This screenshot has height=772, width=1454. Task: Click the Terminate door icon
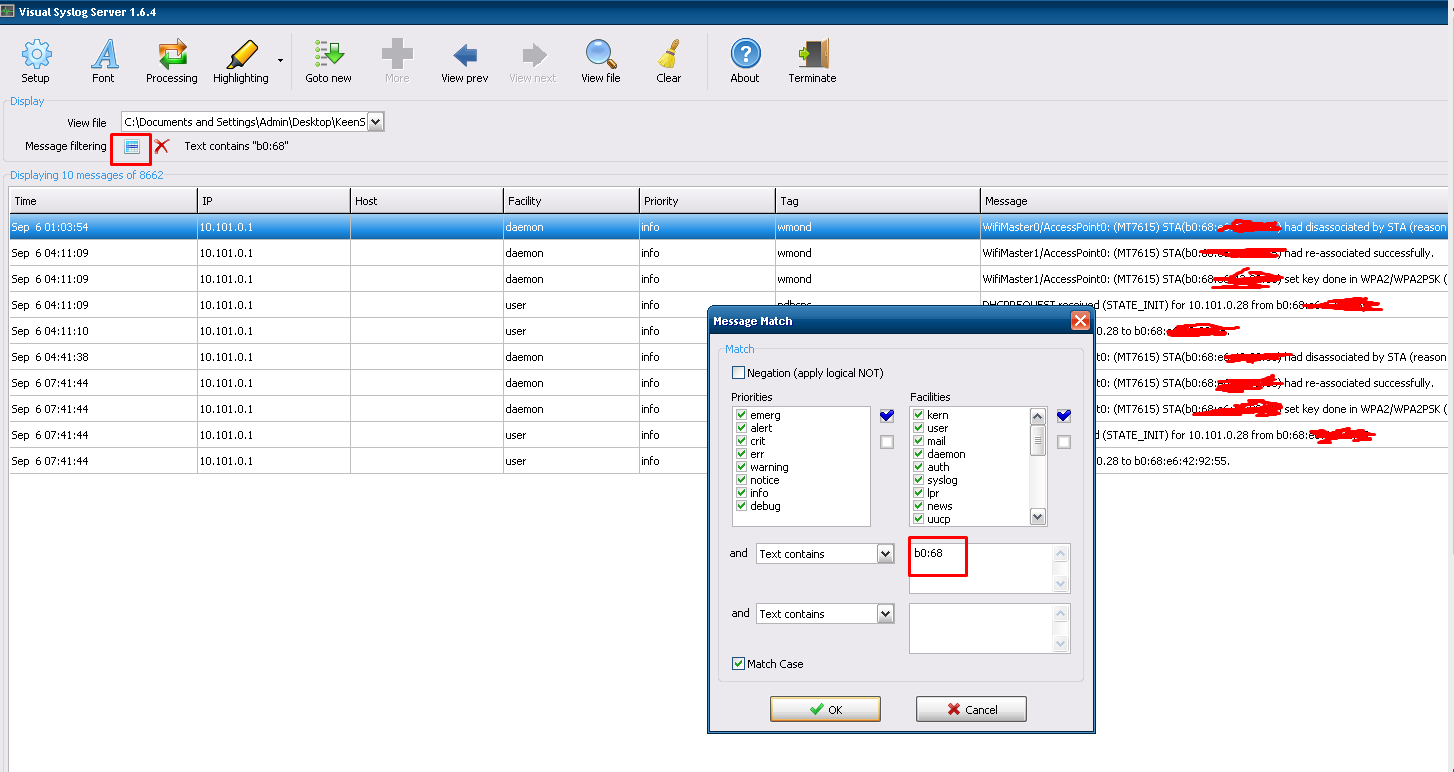pos(812,61)
